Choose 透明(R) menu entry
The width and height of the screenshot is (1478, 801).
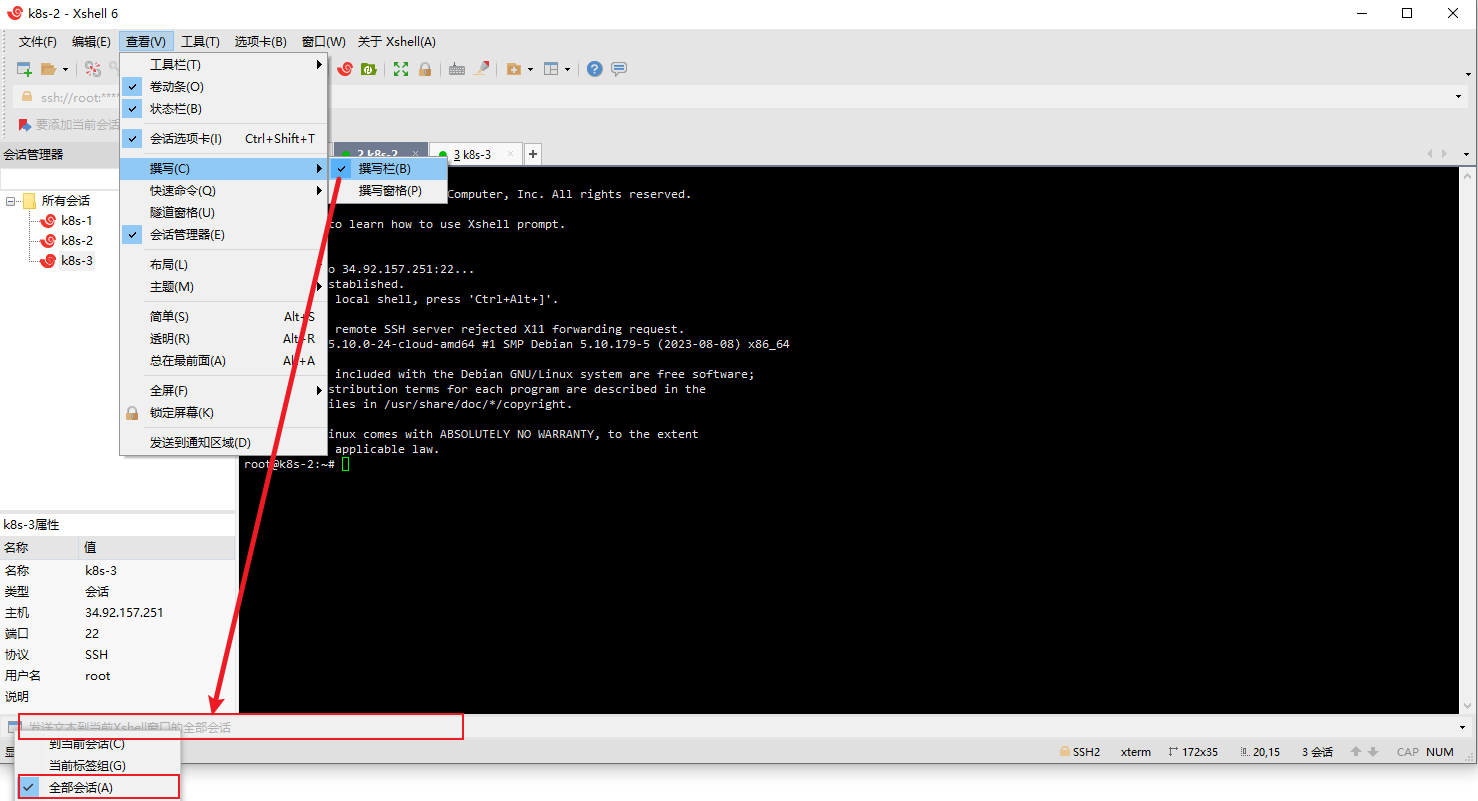223,339
